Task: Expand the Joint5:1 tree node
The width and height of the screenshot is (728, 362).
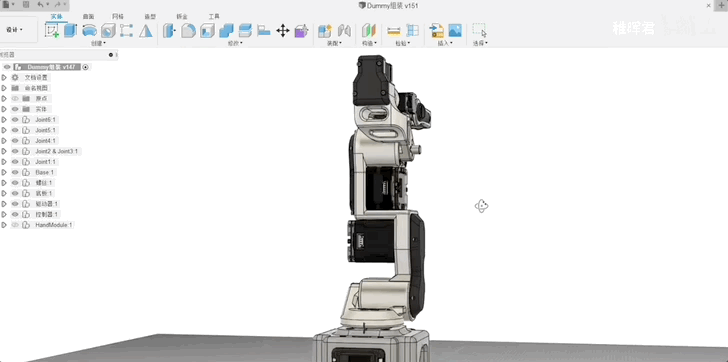Action: pyautogui.click(x=4, y=130)
